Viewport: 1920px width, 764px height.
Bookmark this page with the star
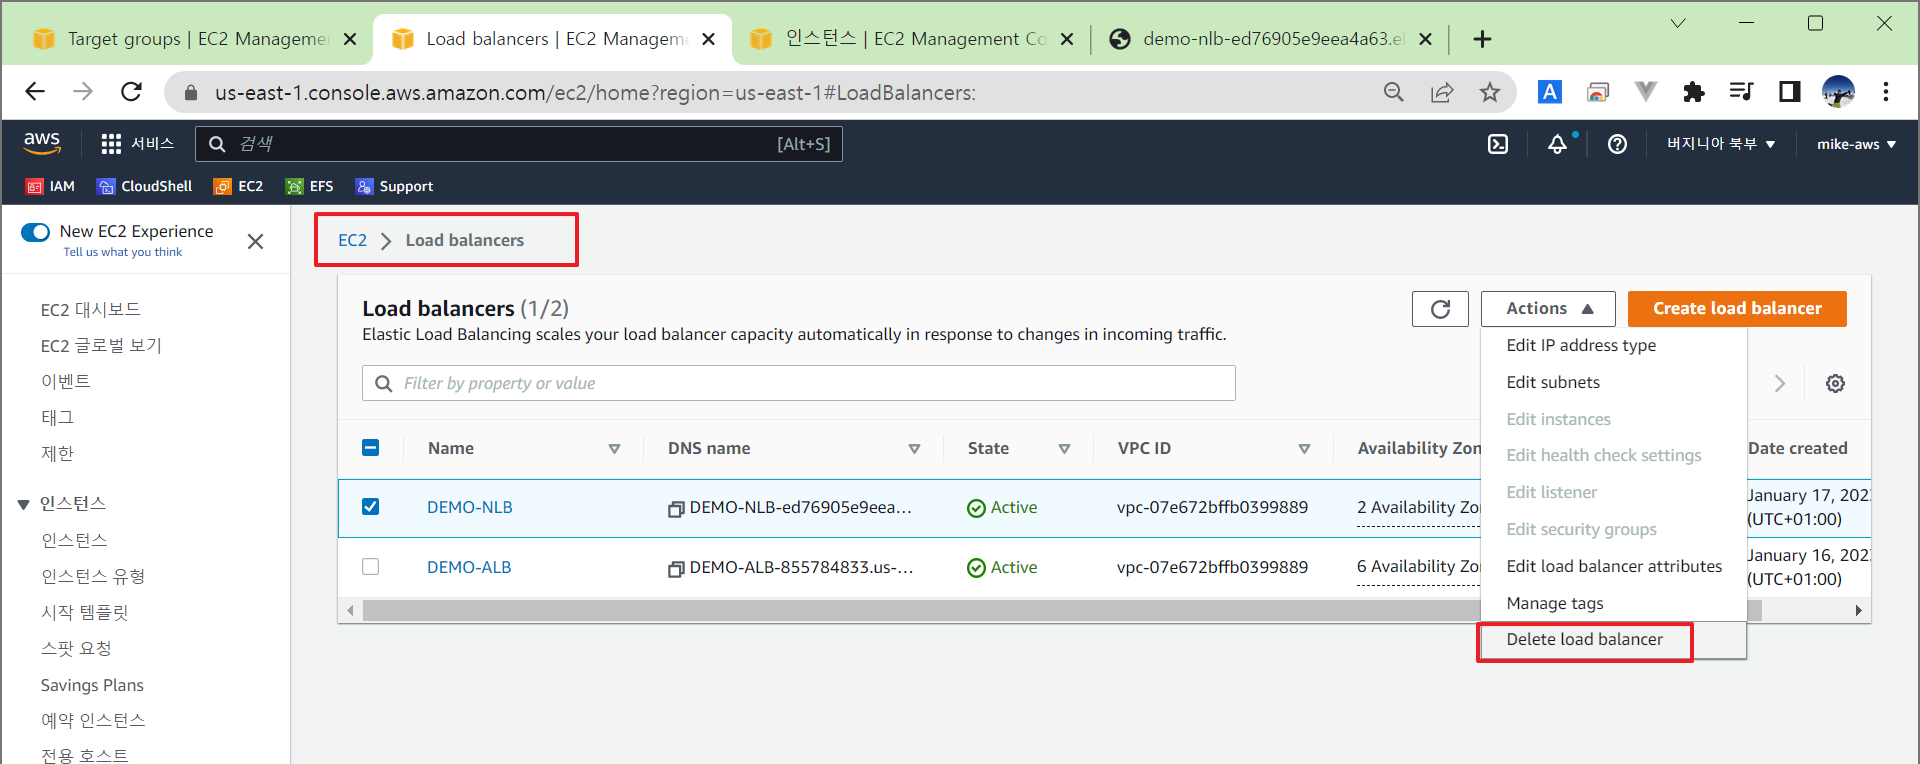coord(1490,92)
